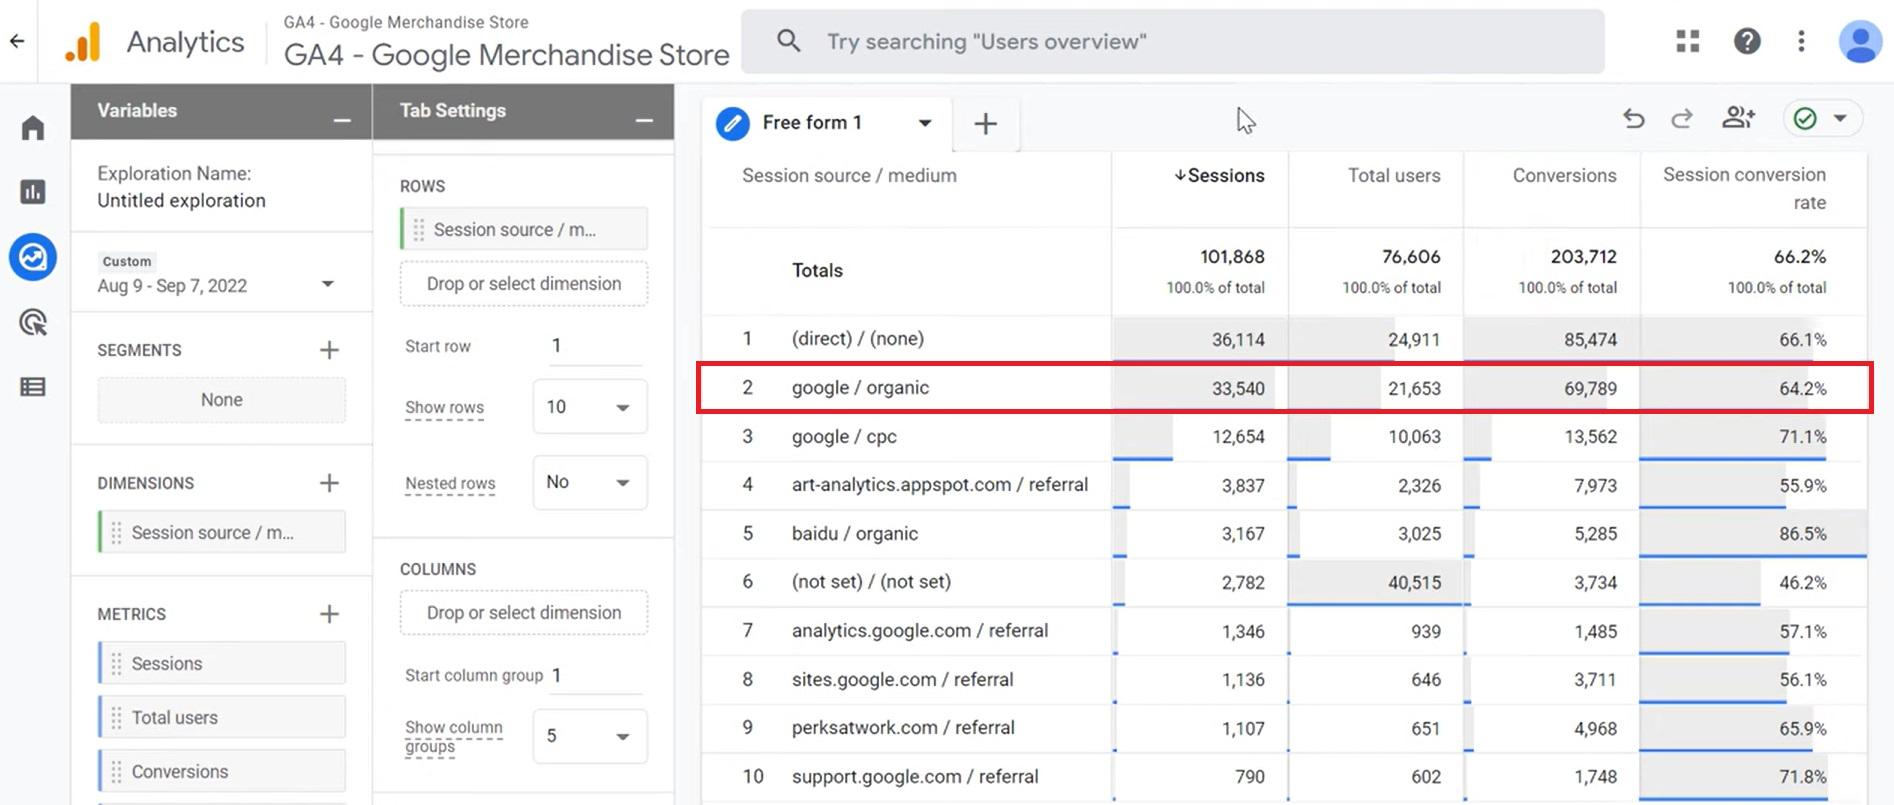Click Drop or select dimension under ROWS
Image resolution: width=1894 pixels, height=805 pixels.
point(524,284)
